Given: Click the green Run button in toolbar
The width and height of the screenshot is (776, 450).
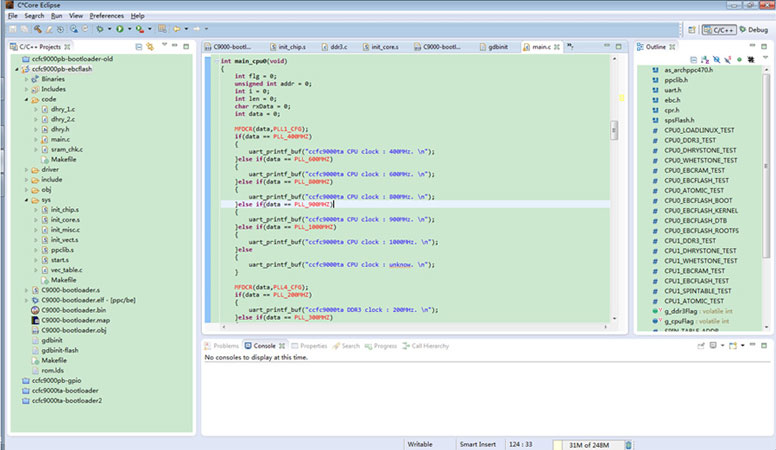Looking at the screenshot, I should (x=119, y=29).
